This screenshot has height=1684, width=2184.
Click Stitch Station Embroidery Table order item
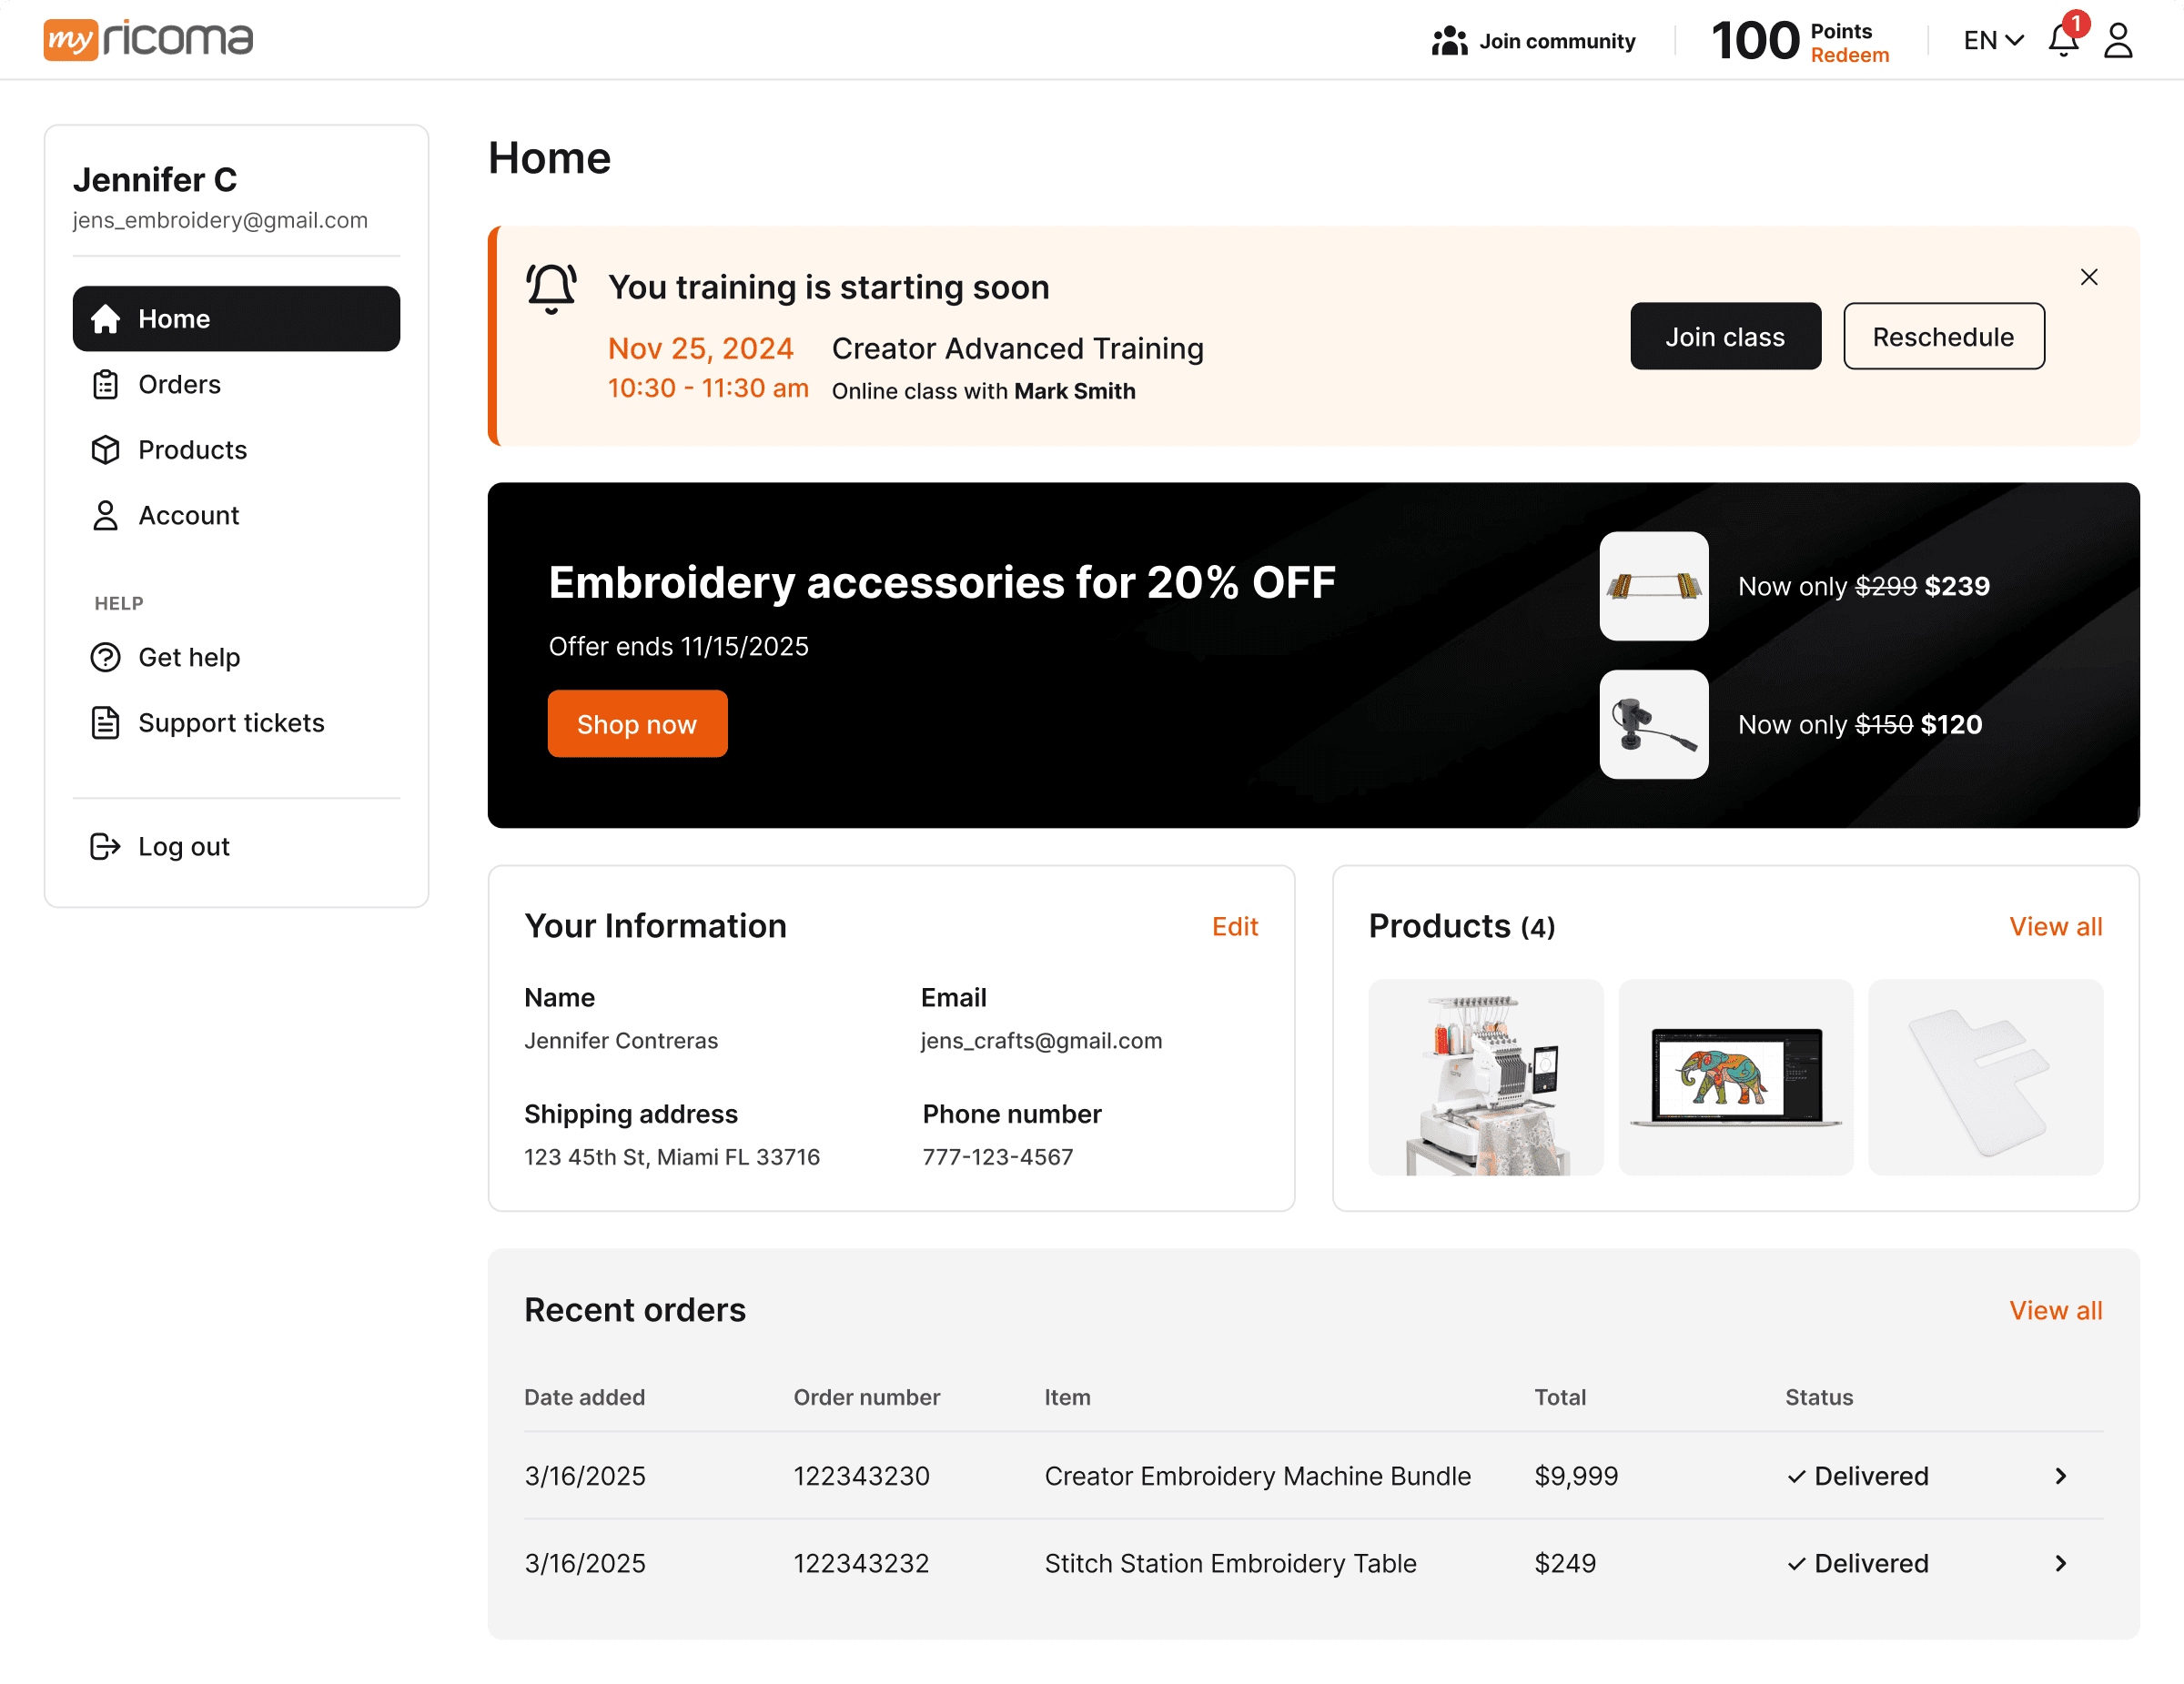coord(1231,1564)
